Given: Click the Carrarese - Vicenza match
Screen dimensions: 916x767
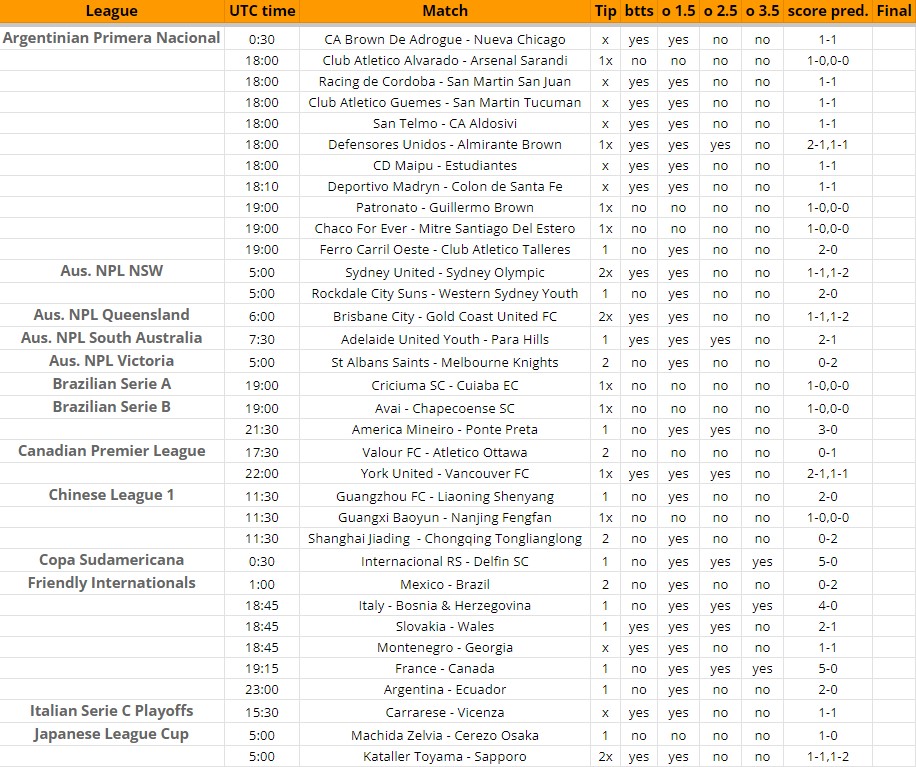Looking at the screenshot, I should tap(445, 713).
